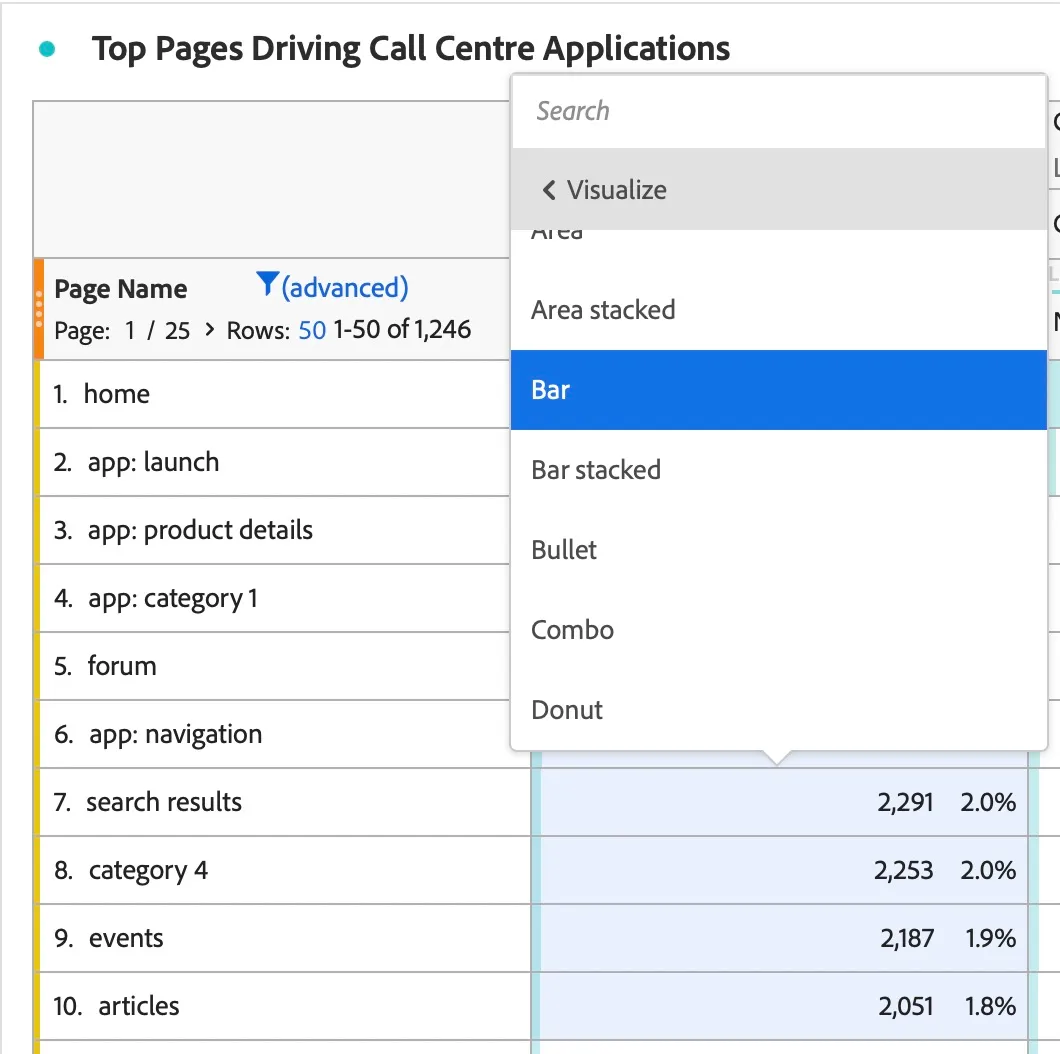Select the panel title text

coord(411,49)
